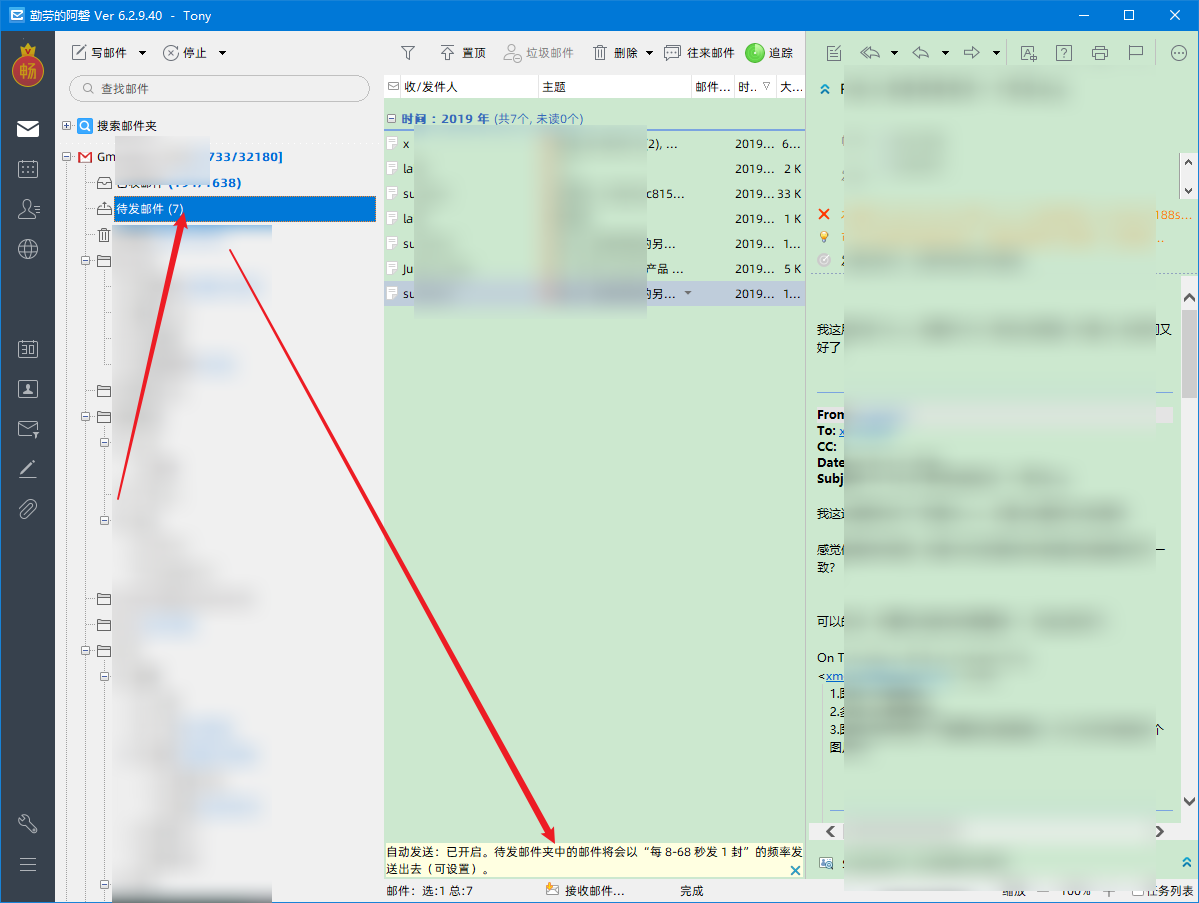Sort by the 主题 column header
This screenshot has height=903, width=1199.
615,87
